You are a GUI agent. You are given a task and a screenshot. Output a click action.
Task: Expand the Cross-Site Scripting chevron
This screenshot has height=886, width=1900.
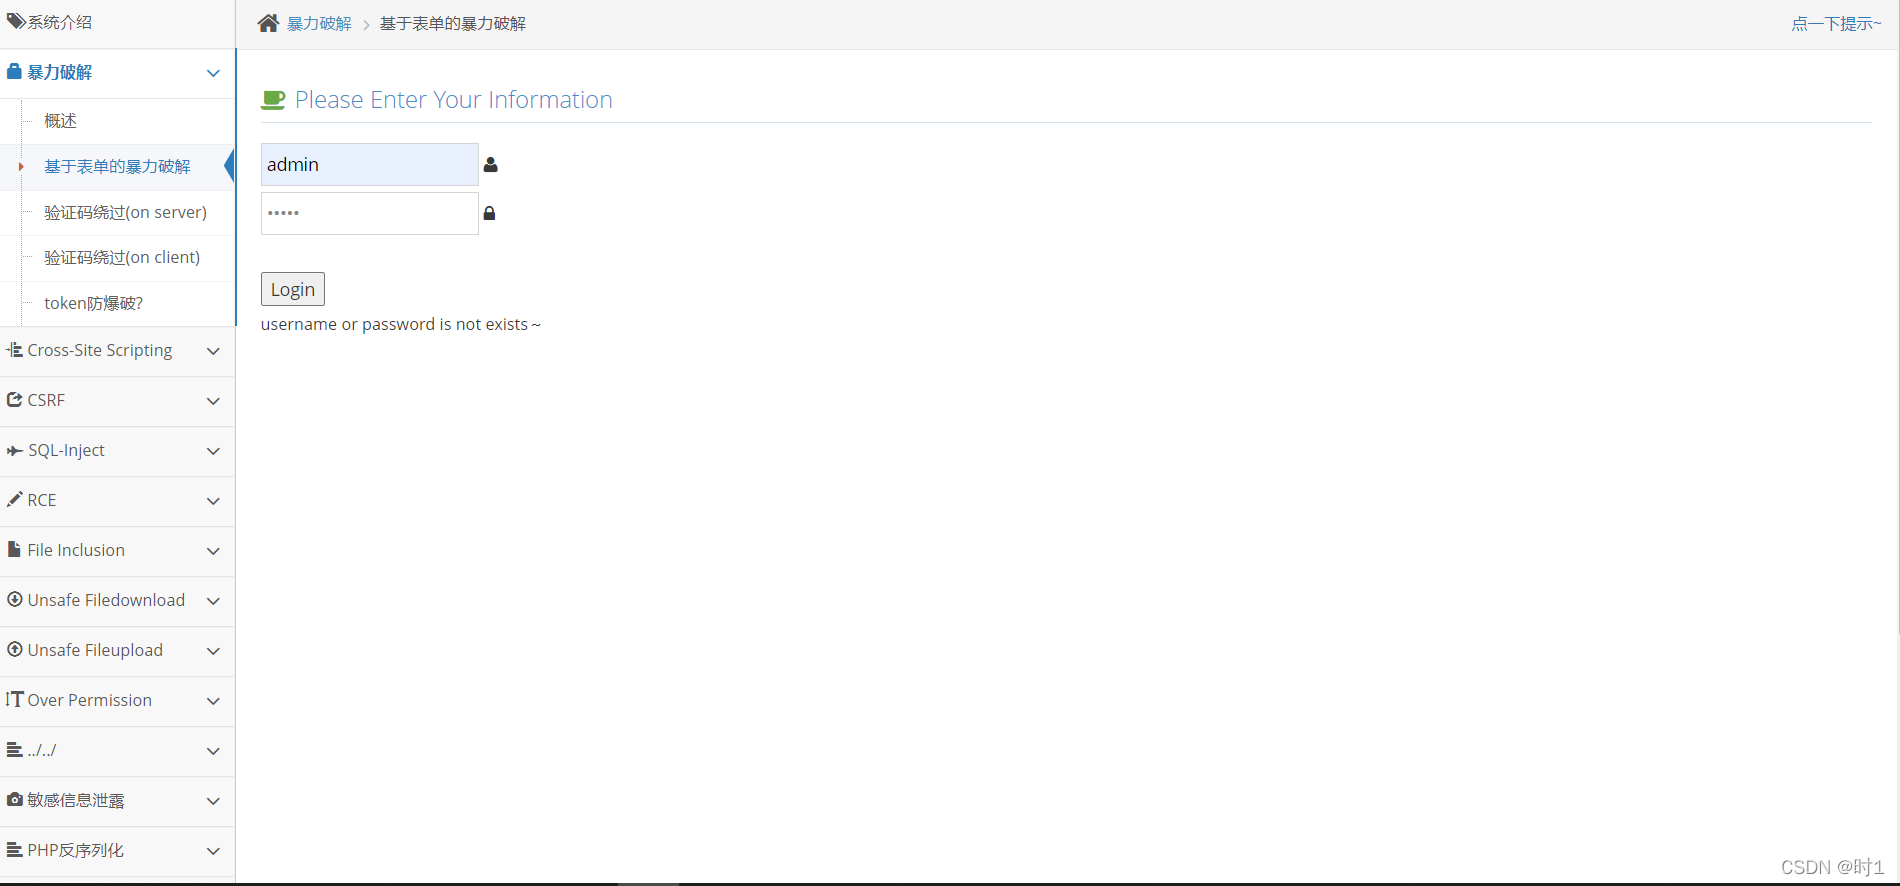coord(213,351)
